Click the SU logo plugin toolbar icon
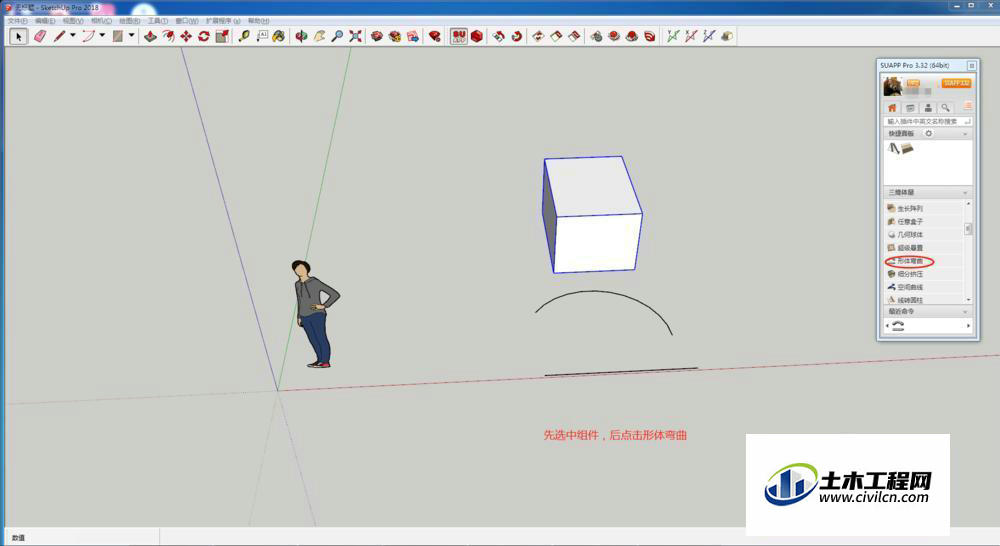This screenshot has height=546, width=1000. [459, 36]
